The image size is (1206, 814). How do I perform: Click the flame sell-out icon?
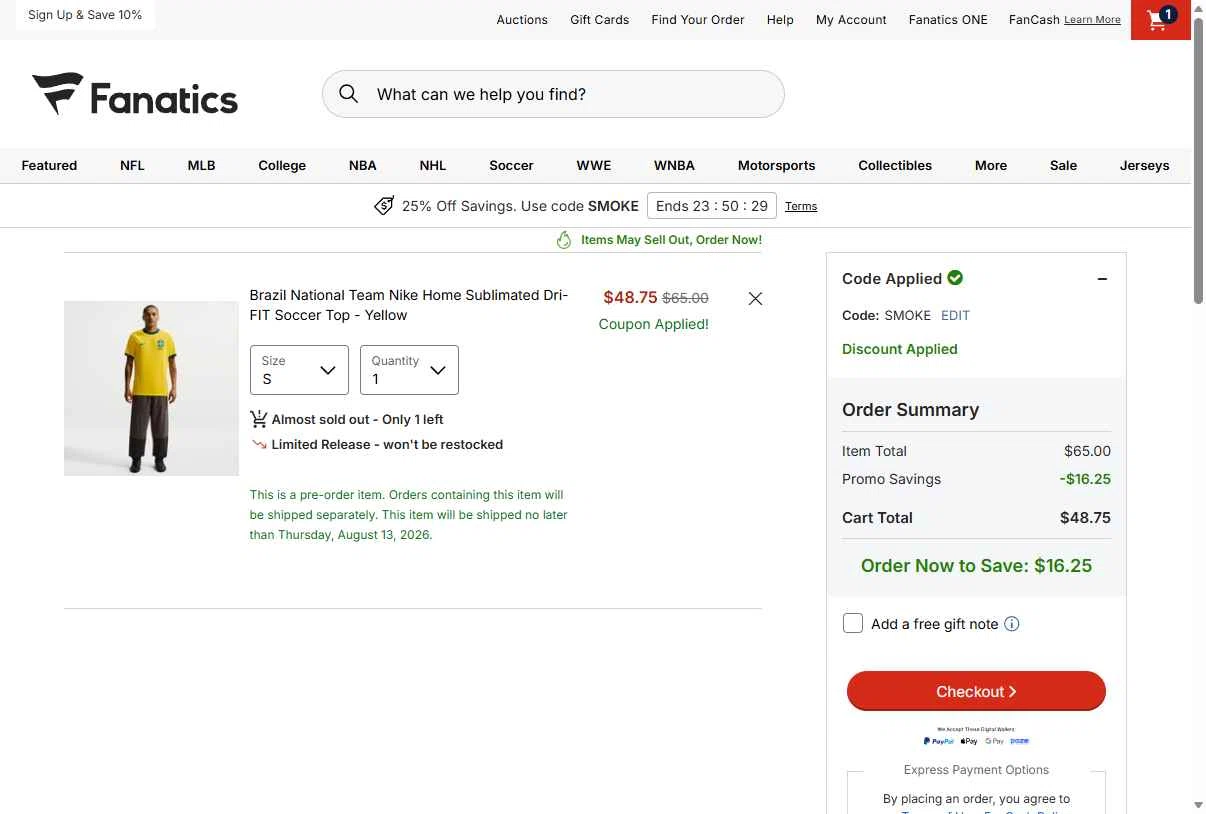point(564,240)
